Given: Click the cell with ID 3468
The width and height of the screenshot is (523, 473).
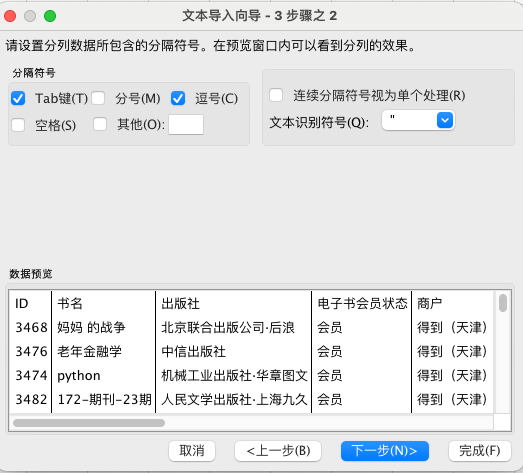Looking at the screenshot, I should 31,328.
